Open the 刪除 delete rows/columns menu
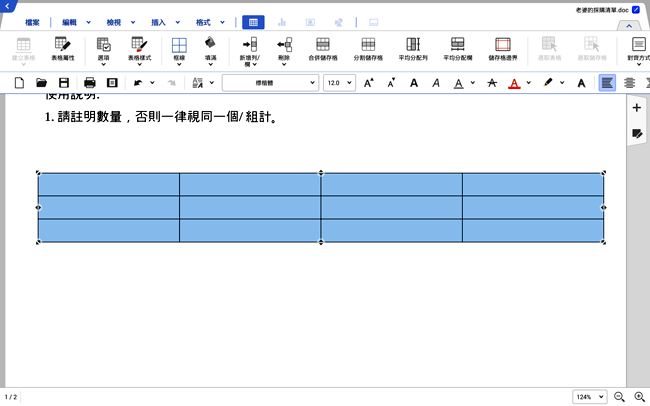Viewport: 650px width, 406px height. tap(284, 51)
